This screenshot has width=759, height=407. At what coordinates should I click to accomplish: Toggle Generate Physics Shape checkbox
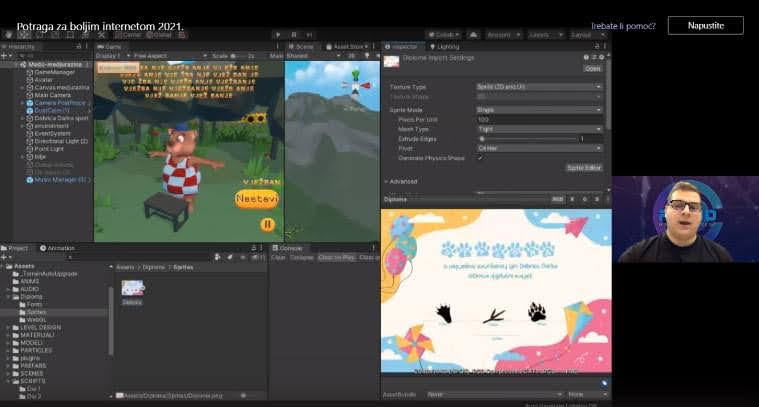click(x=480, y=158)
